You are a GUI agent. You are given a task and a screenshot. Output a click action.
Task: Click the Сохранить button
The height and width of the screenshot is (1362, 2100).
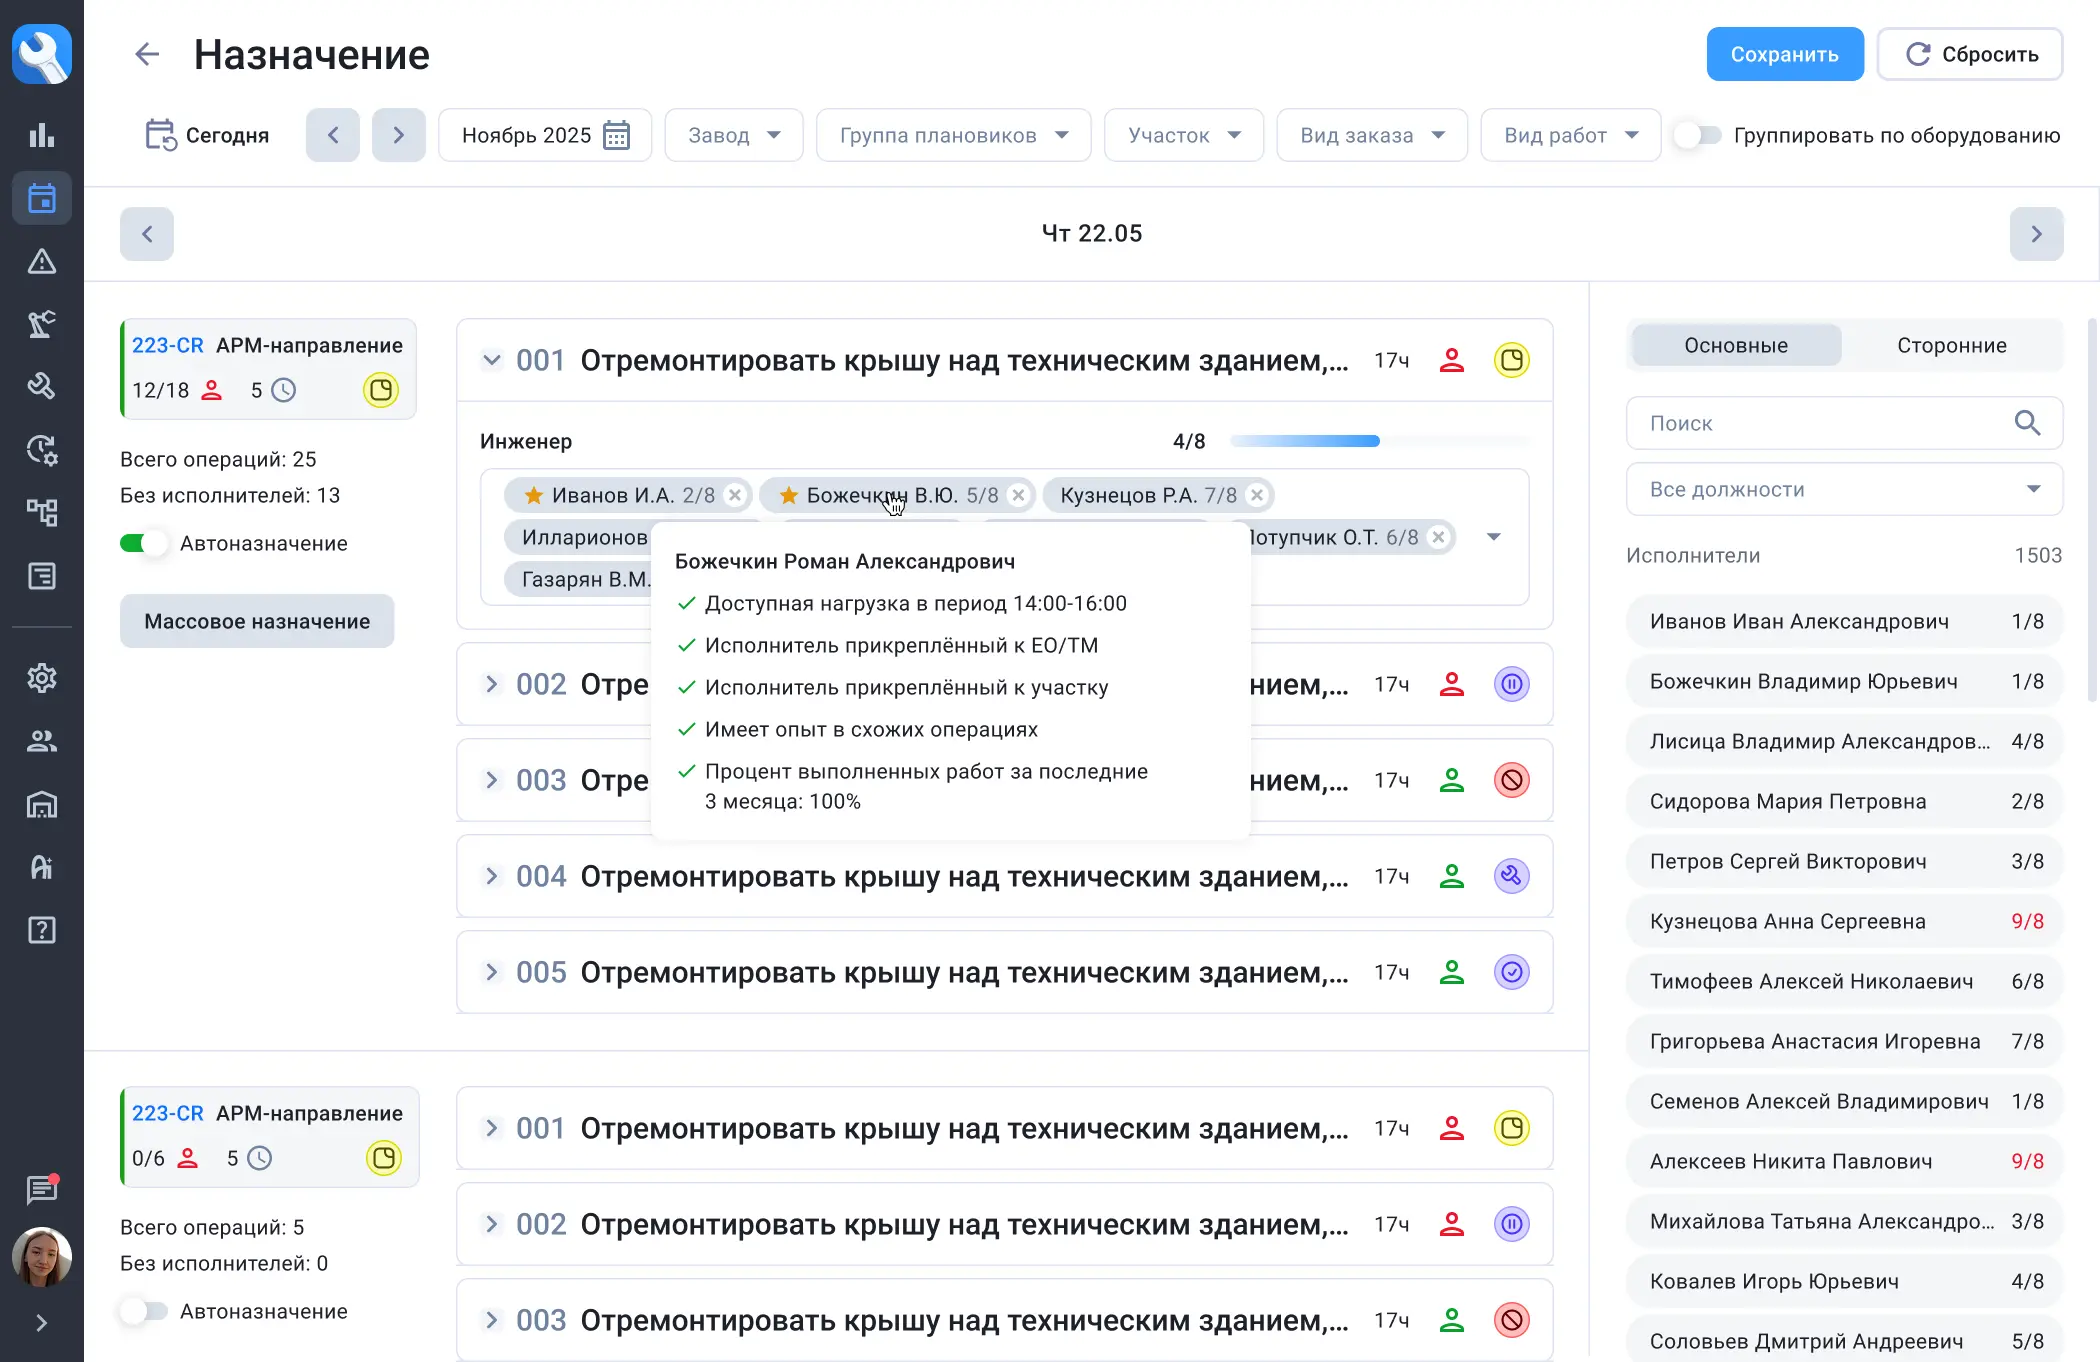click(1784, 54)
